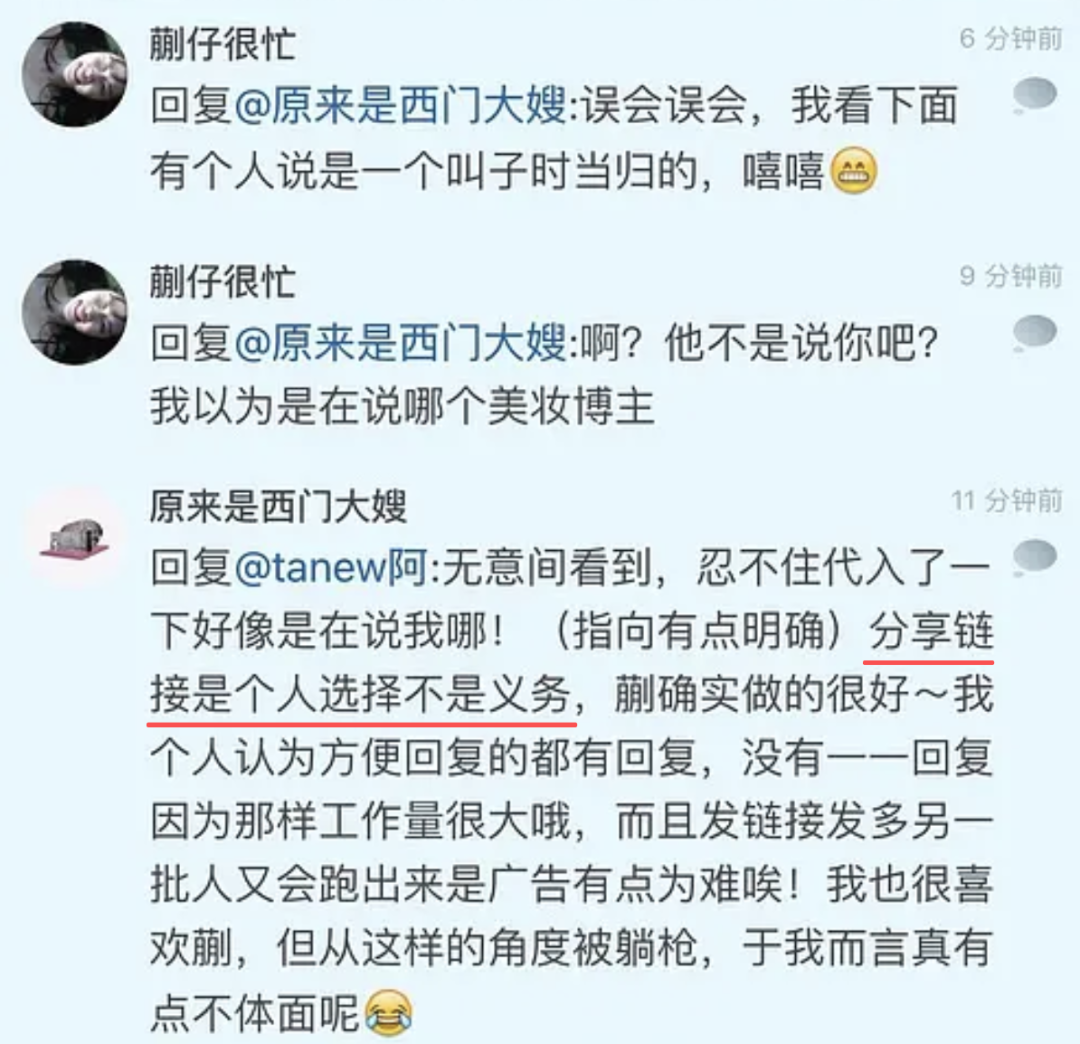
Task: Follow @tanew阿 mention in third comment
Action: pos(331,568)
